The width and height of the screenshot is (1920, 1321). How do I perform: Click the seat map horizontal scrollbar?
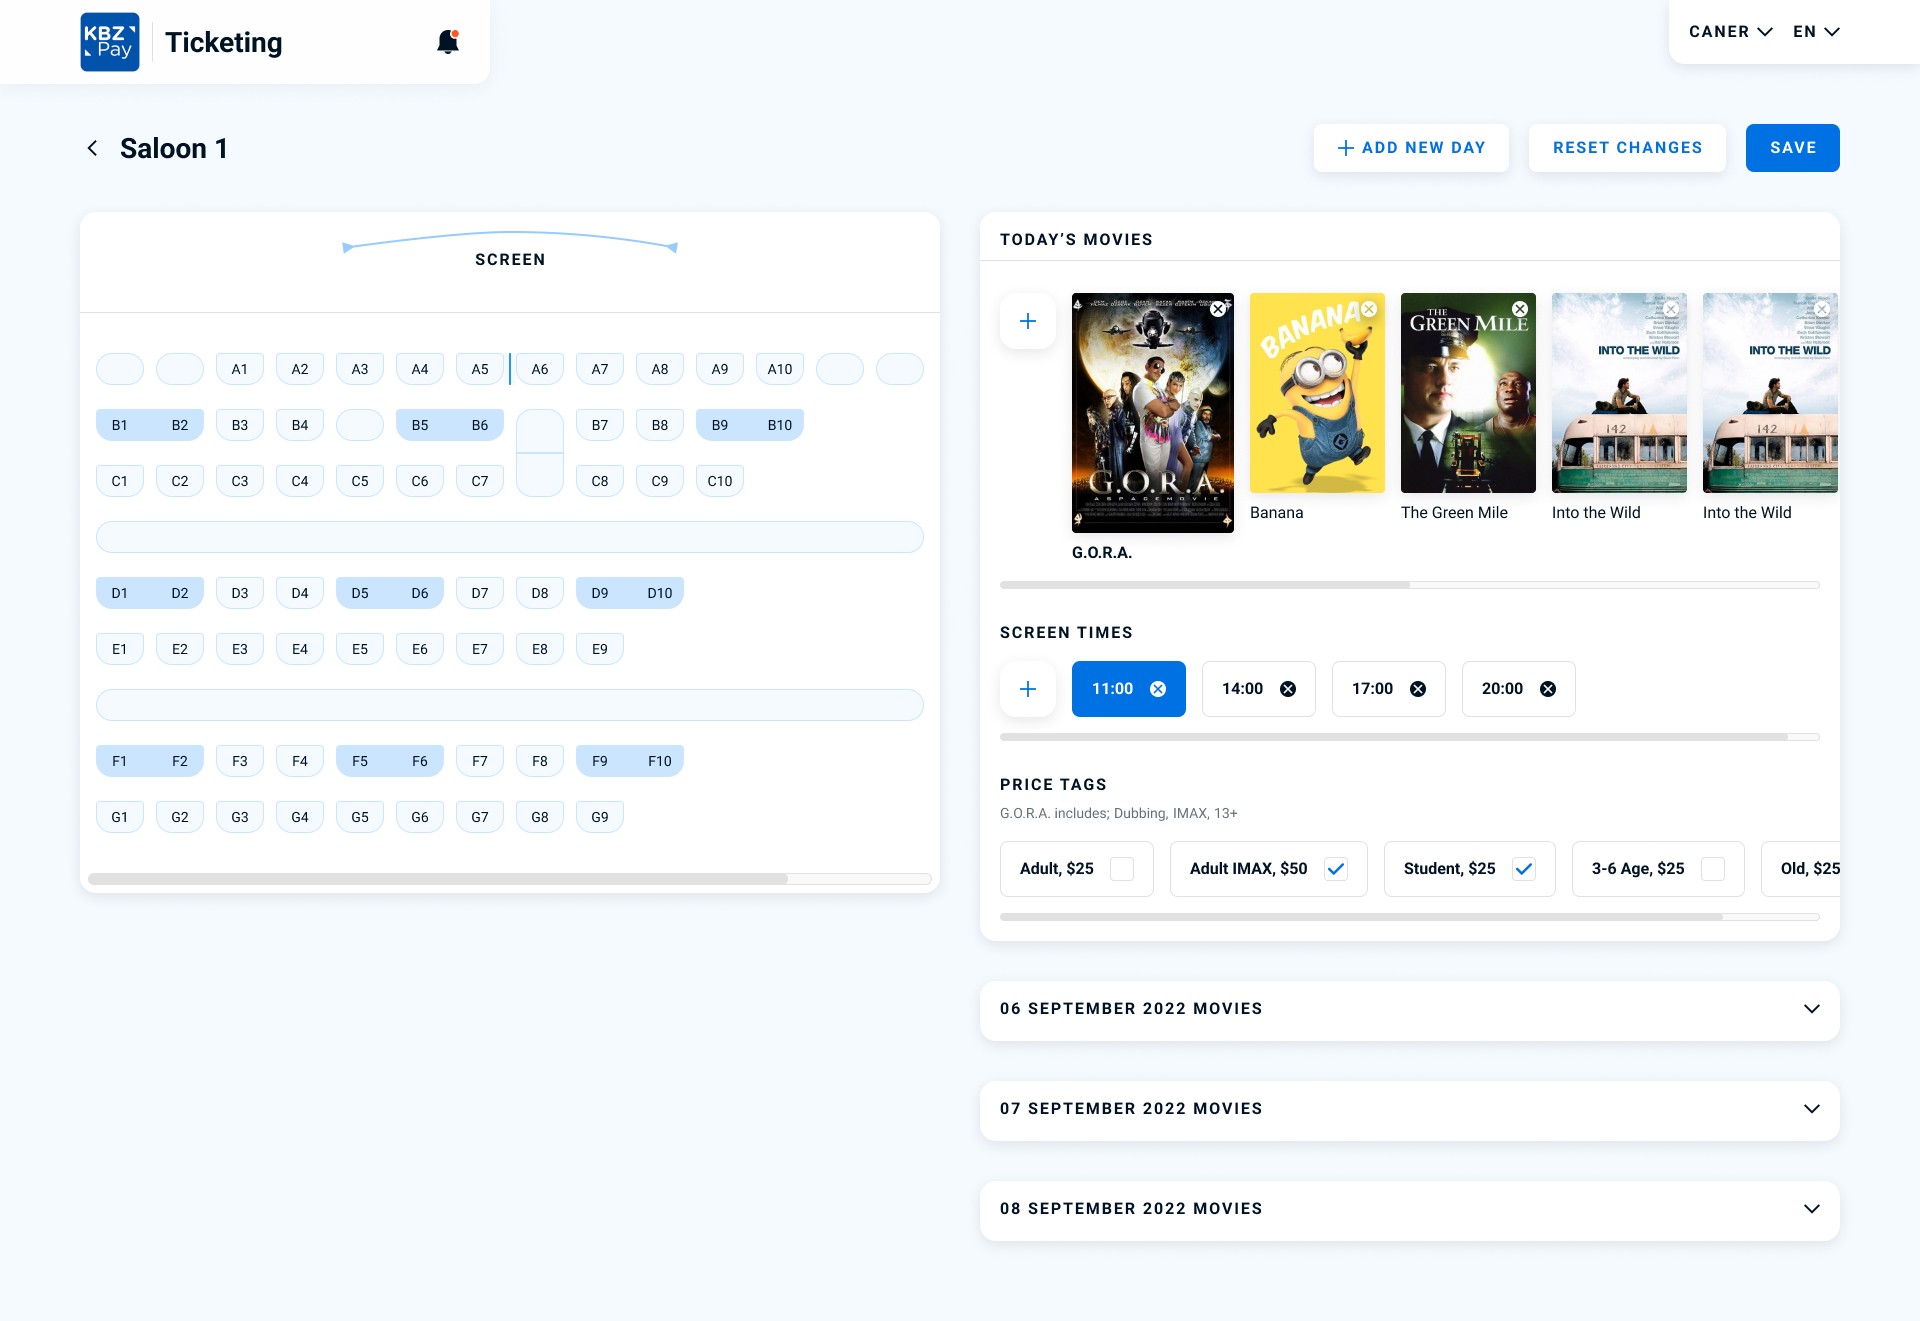pos(438,879)
